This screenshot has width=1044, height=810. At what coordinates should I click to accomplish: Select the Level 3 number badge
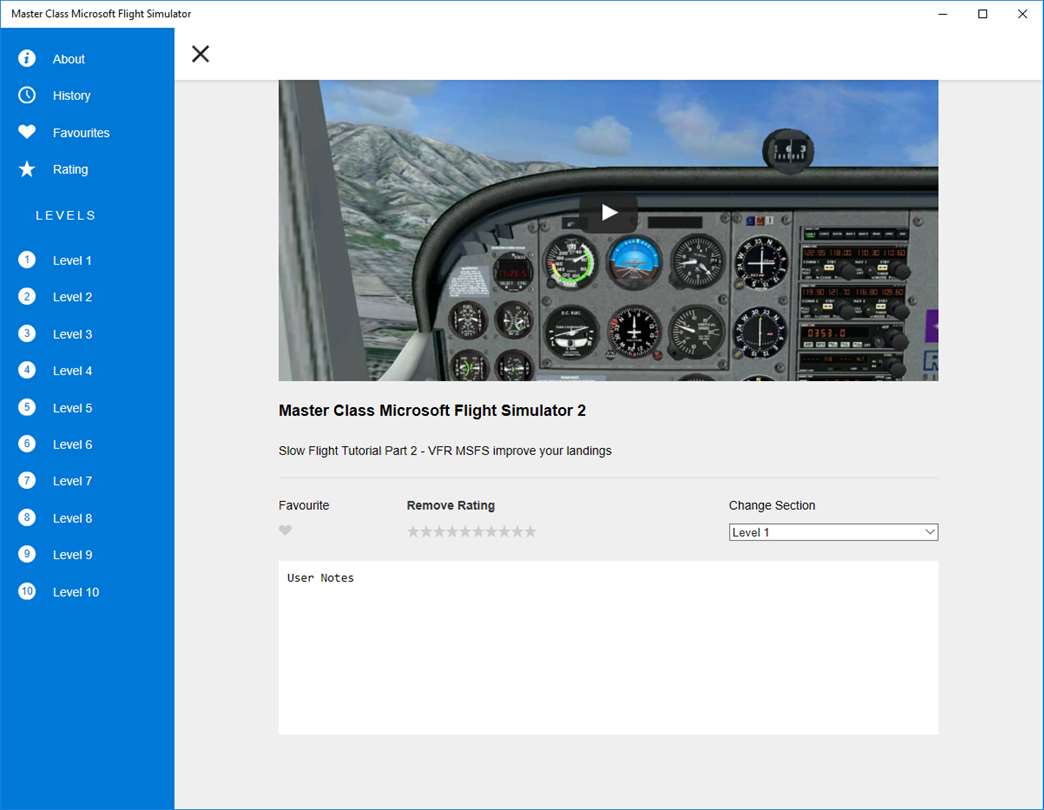(27, 333)
